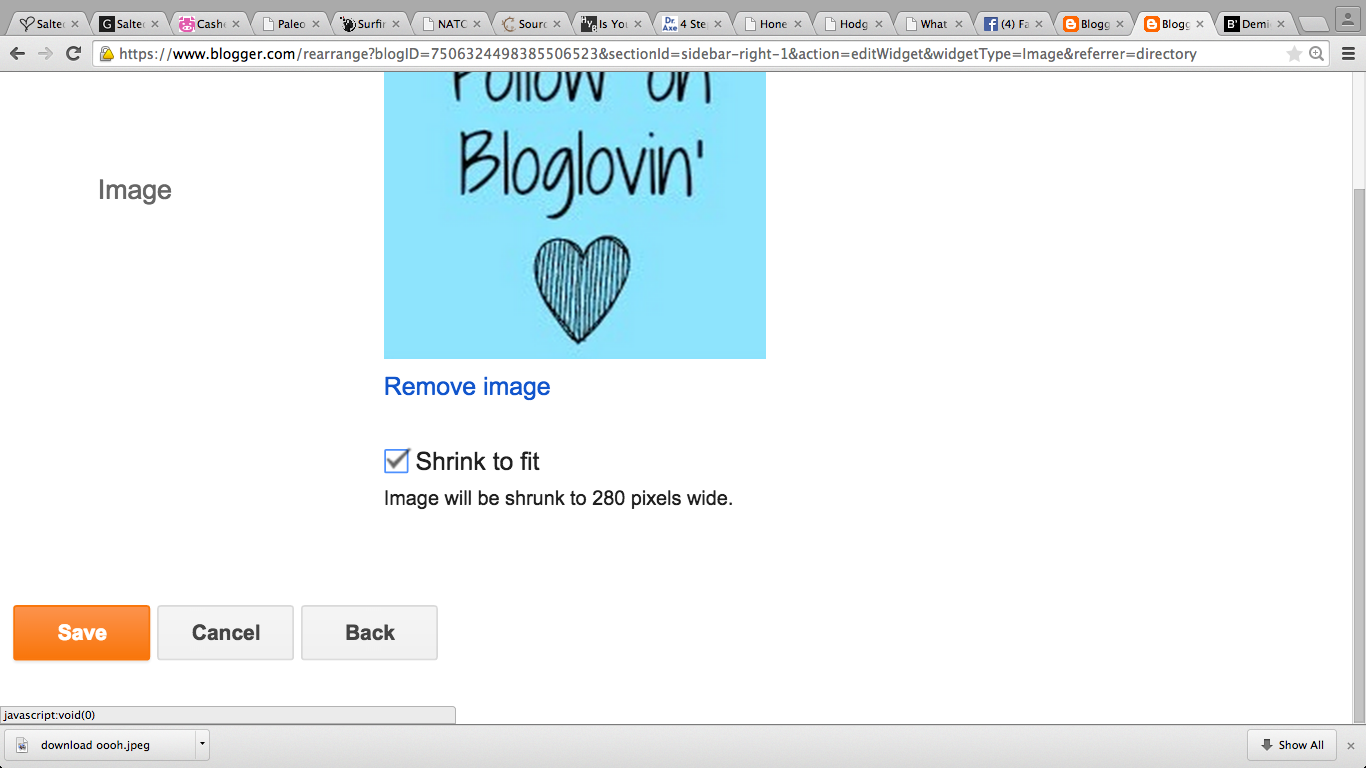Switch to the Demi tab

tap(1256, 24)
